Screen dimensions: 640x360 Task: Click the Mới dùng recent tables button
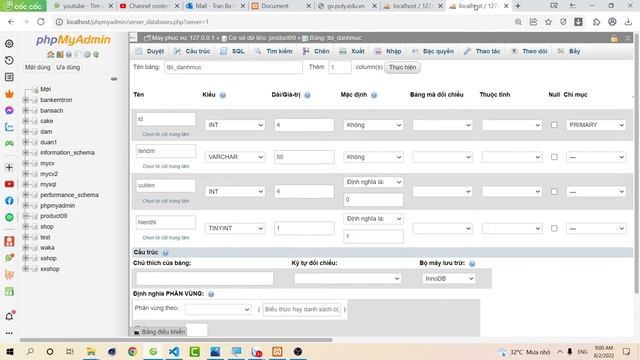(38, 67)
